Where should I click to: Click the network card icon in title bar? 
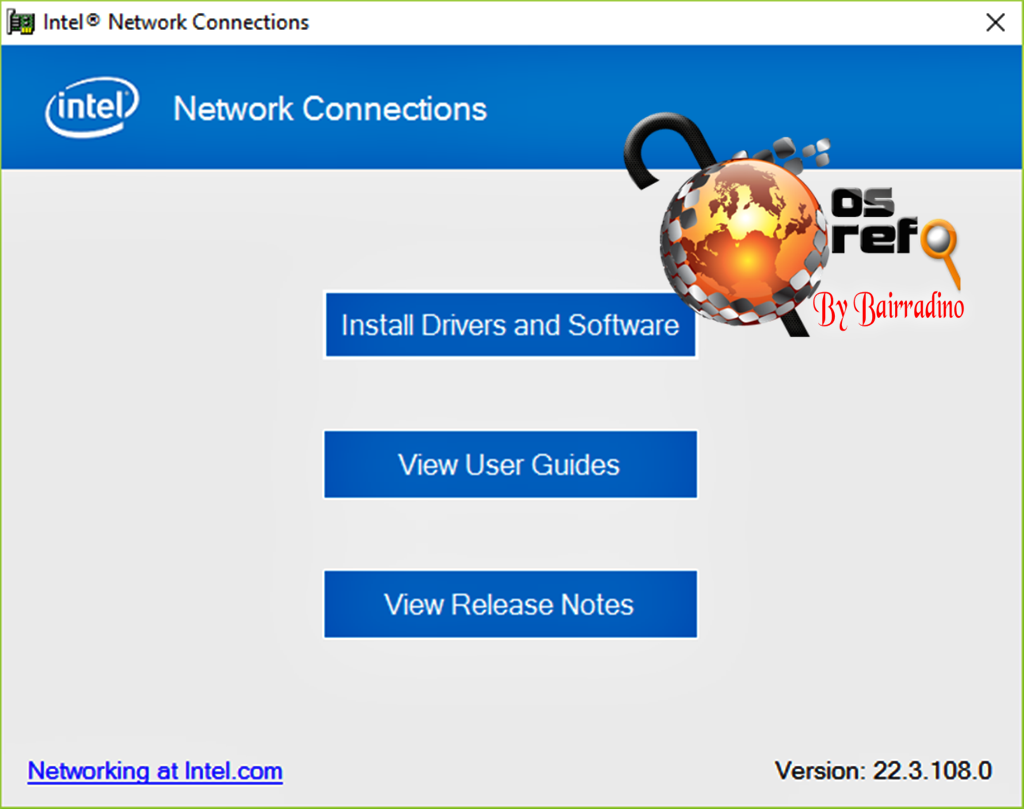click(20, 22)
